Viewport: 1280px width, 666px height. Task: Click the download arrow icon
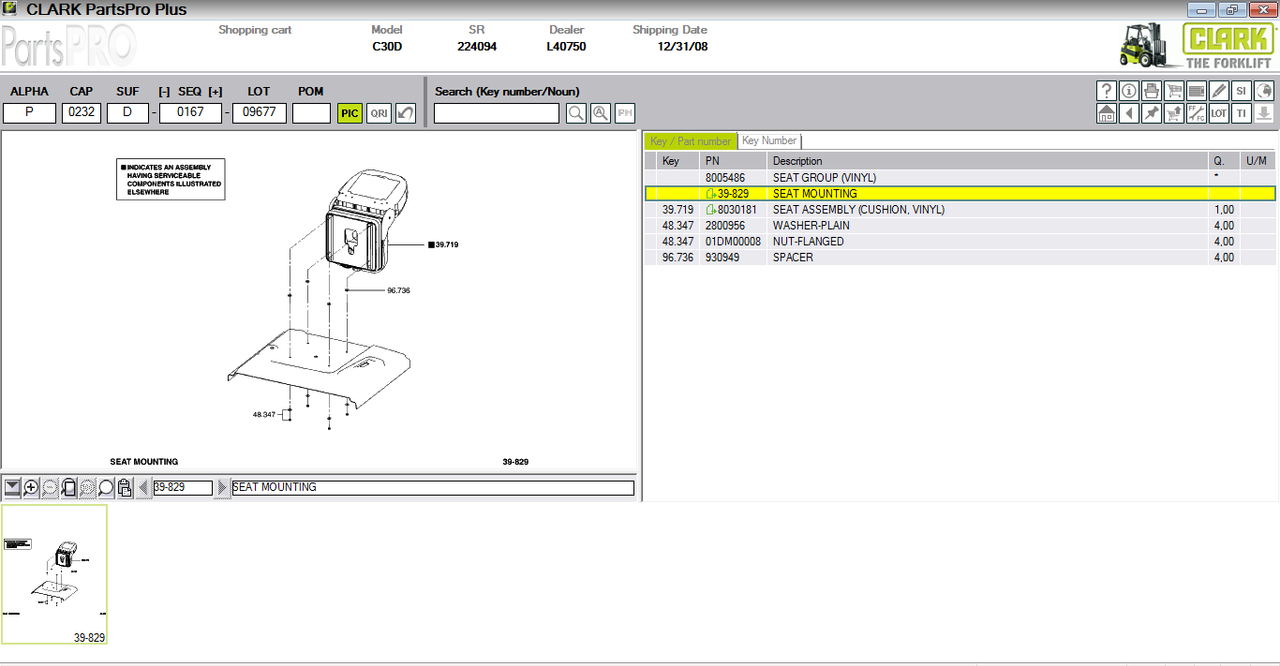tap(1263, 113)
